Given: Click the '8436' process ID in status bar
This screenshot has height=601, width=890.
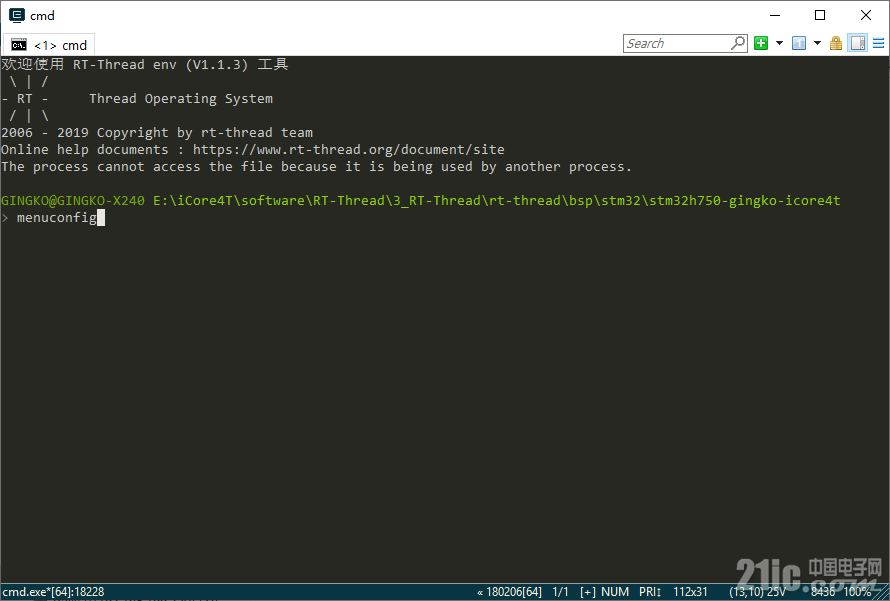Looking at the screenshot, I should tap(822, 592).
